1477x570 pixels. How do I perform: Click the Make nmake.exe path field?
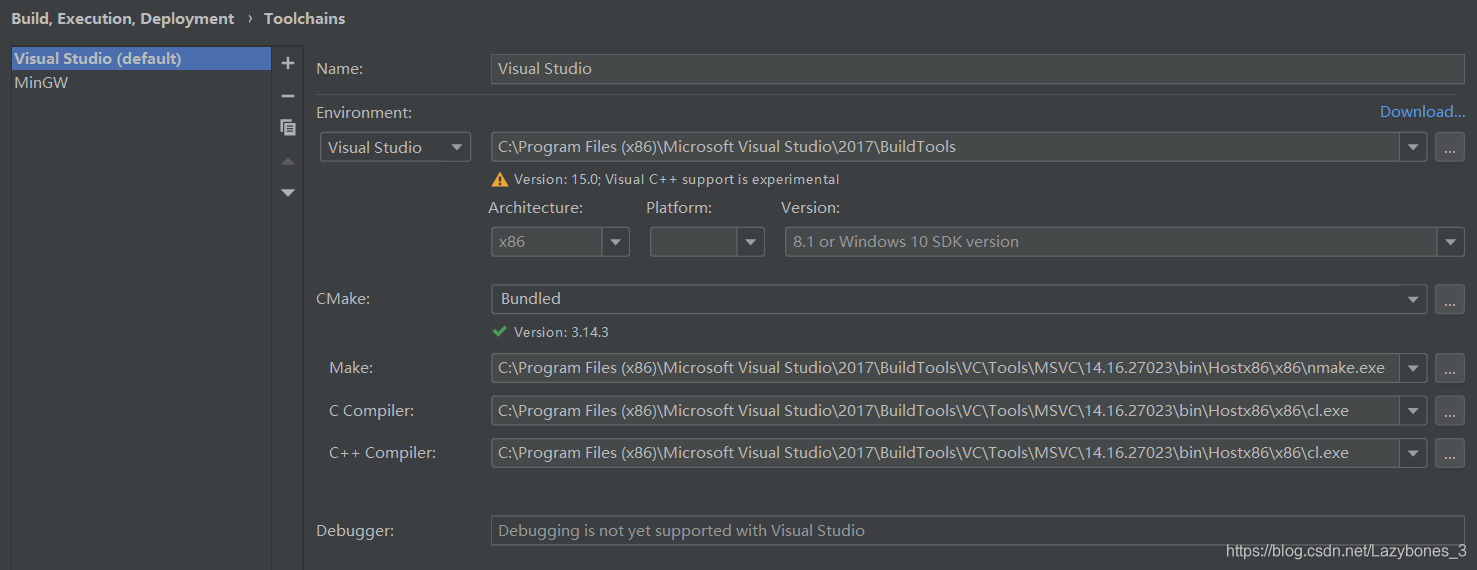coord(945,368)
